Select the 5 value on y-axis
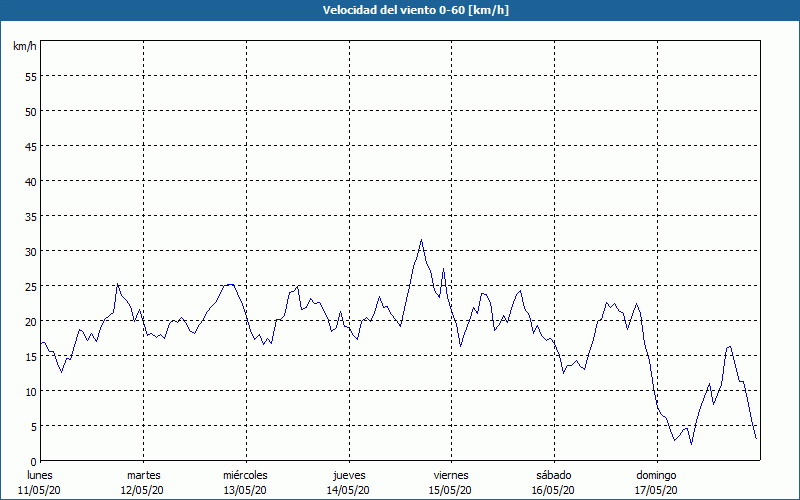Viewport: 800px width, 500px height. tap(34, 427)
